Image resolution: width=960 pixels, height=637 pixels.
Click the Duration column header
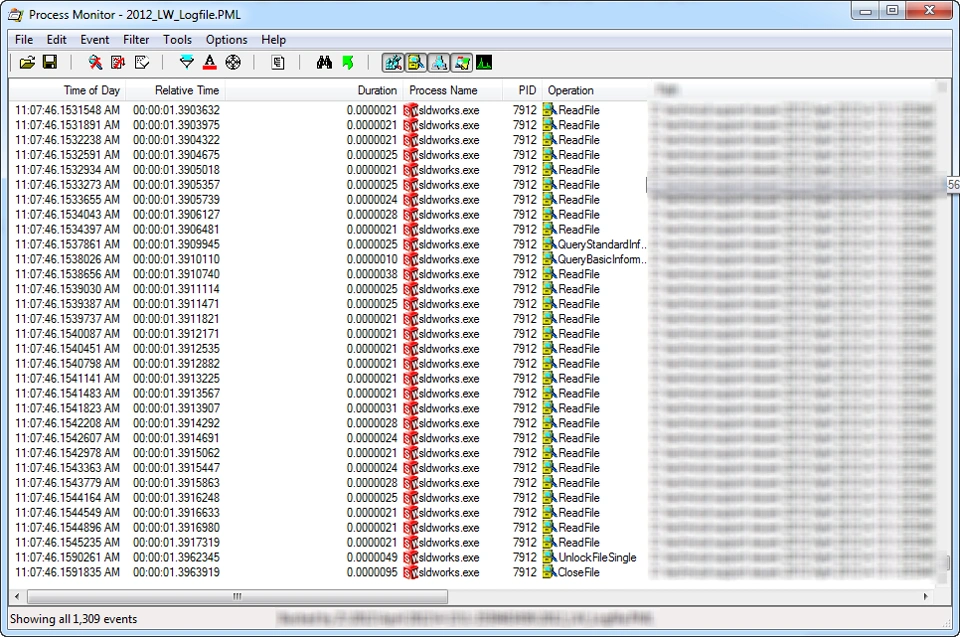tap(315, 90)
